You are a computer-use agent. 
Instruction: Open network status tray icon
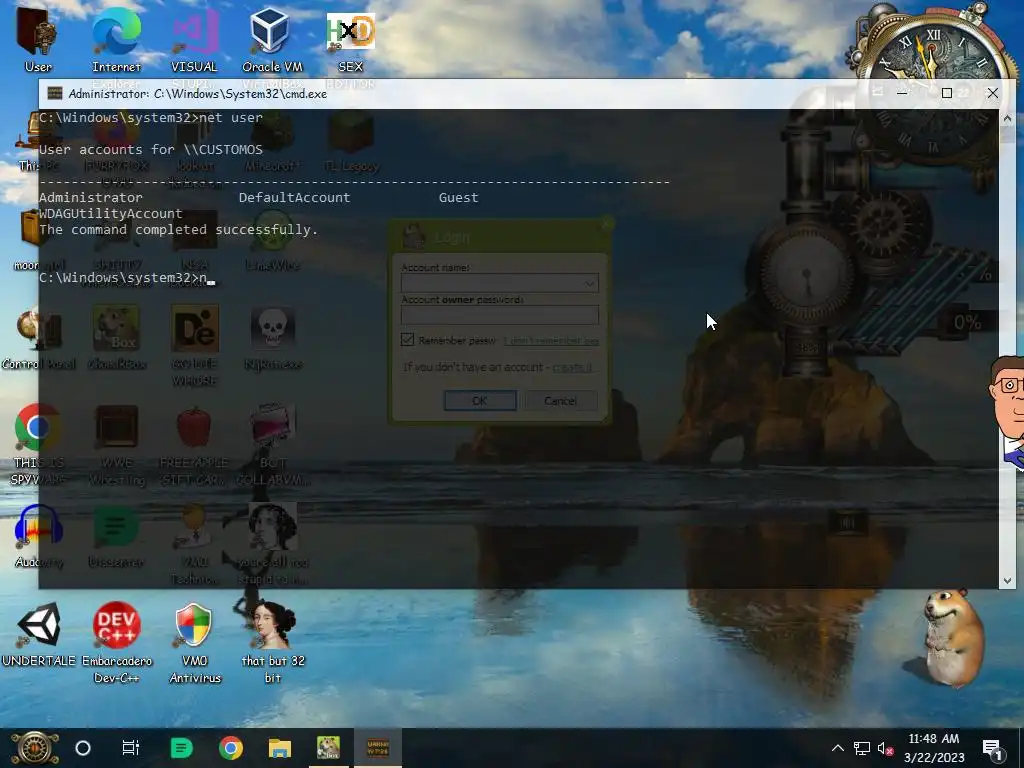tap(861, 748)
